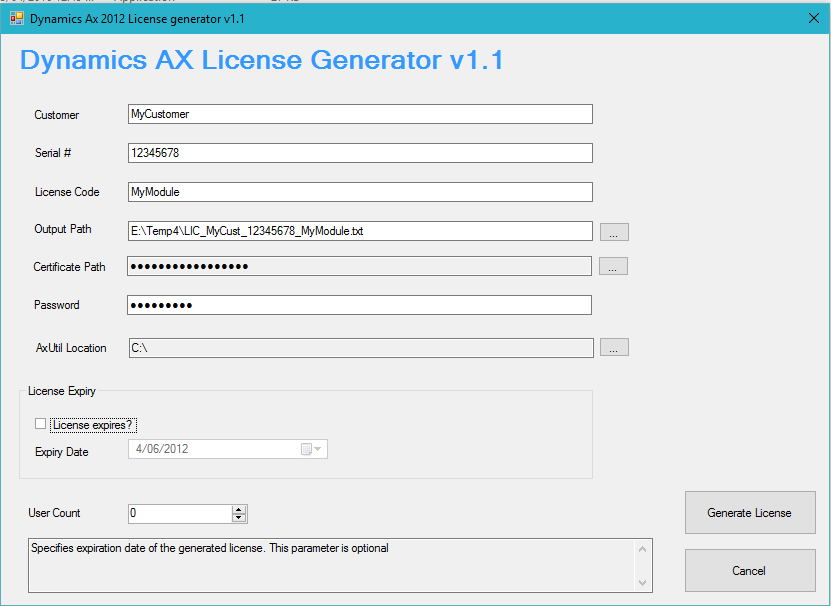Click the Certificate Path field
Screen dimensions: 831x606
tap(359, 266)
